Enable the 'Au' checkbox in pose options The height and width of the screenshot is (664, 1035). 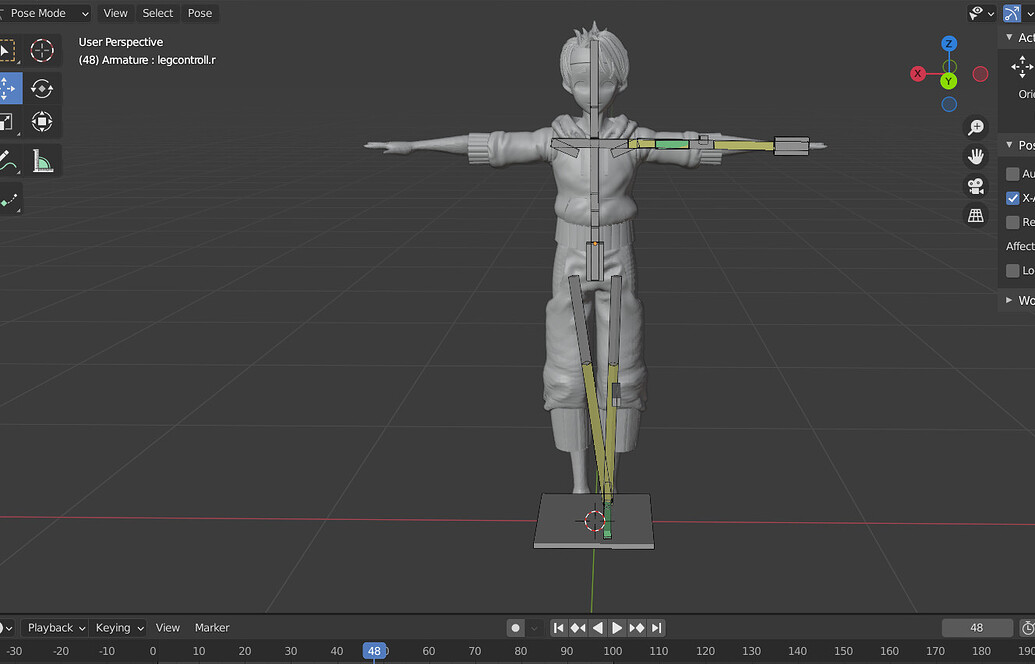click(x=1013, y=174)
